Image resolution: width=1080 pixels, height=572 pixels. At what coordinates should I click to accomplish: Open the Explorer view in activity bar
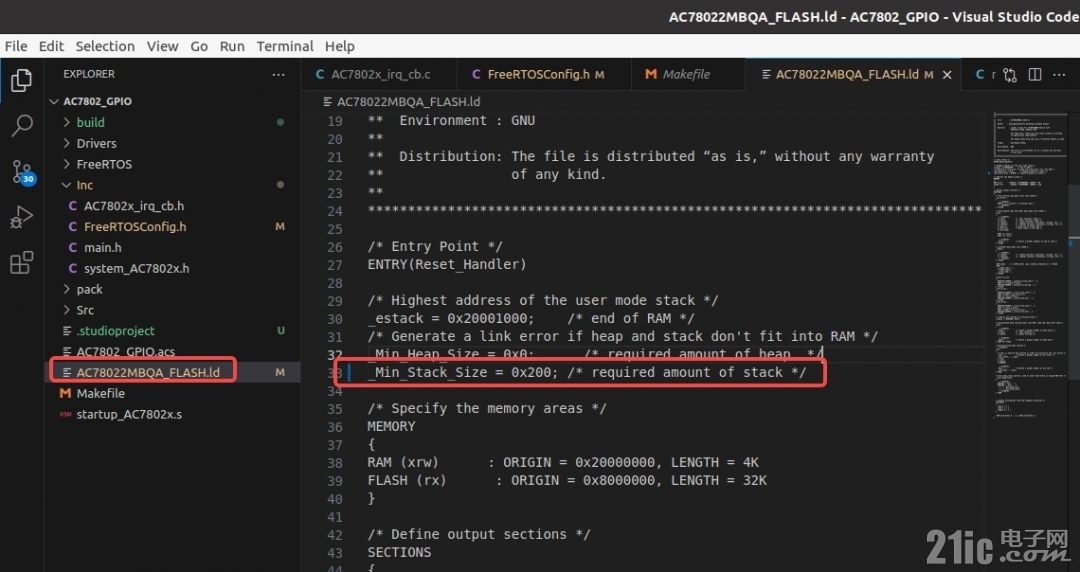[21, 81]
